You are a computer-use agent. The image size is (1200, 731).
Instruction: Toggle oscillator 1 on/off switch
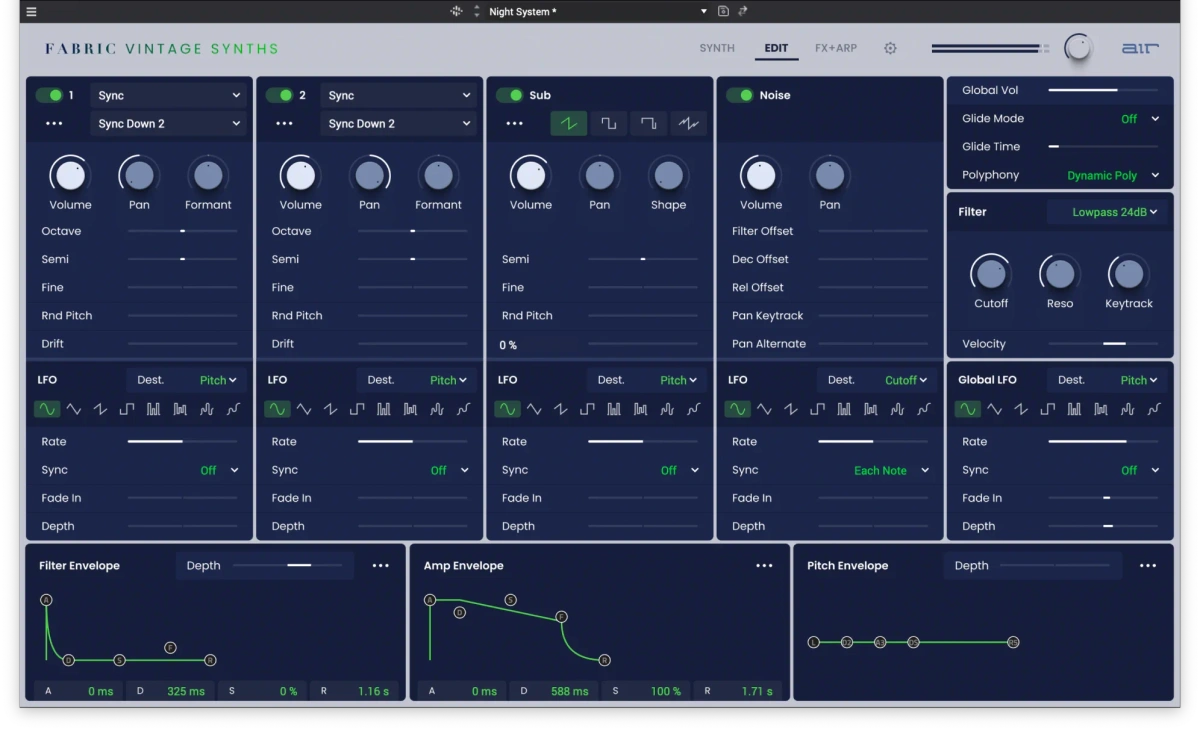click(49, 95)
